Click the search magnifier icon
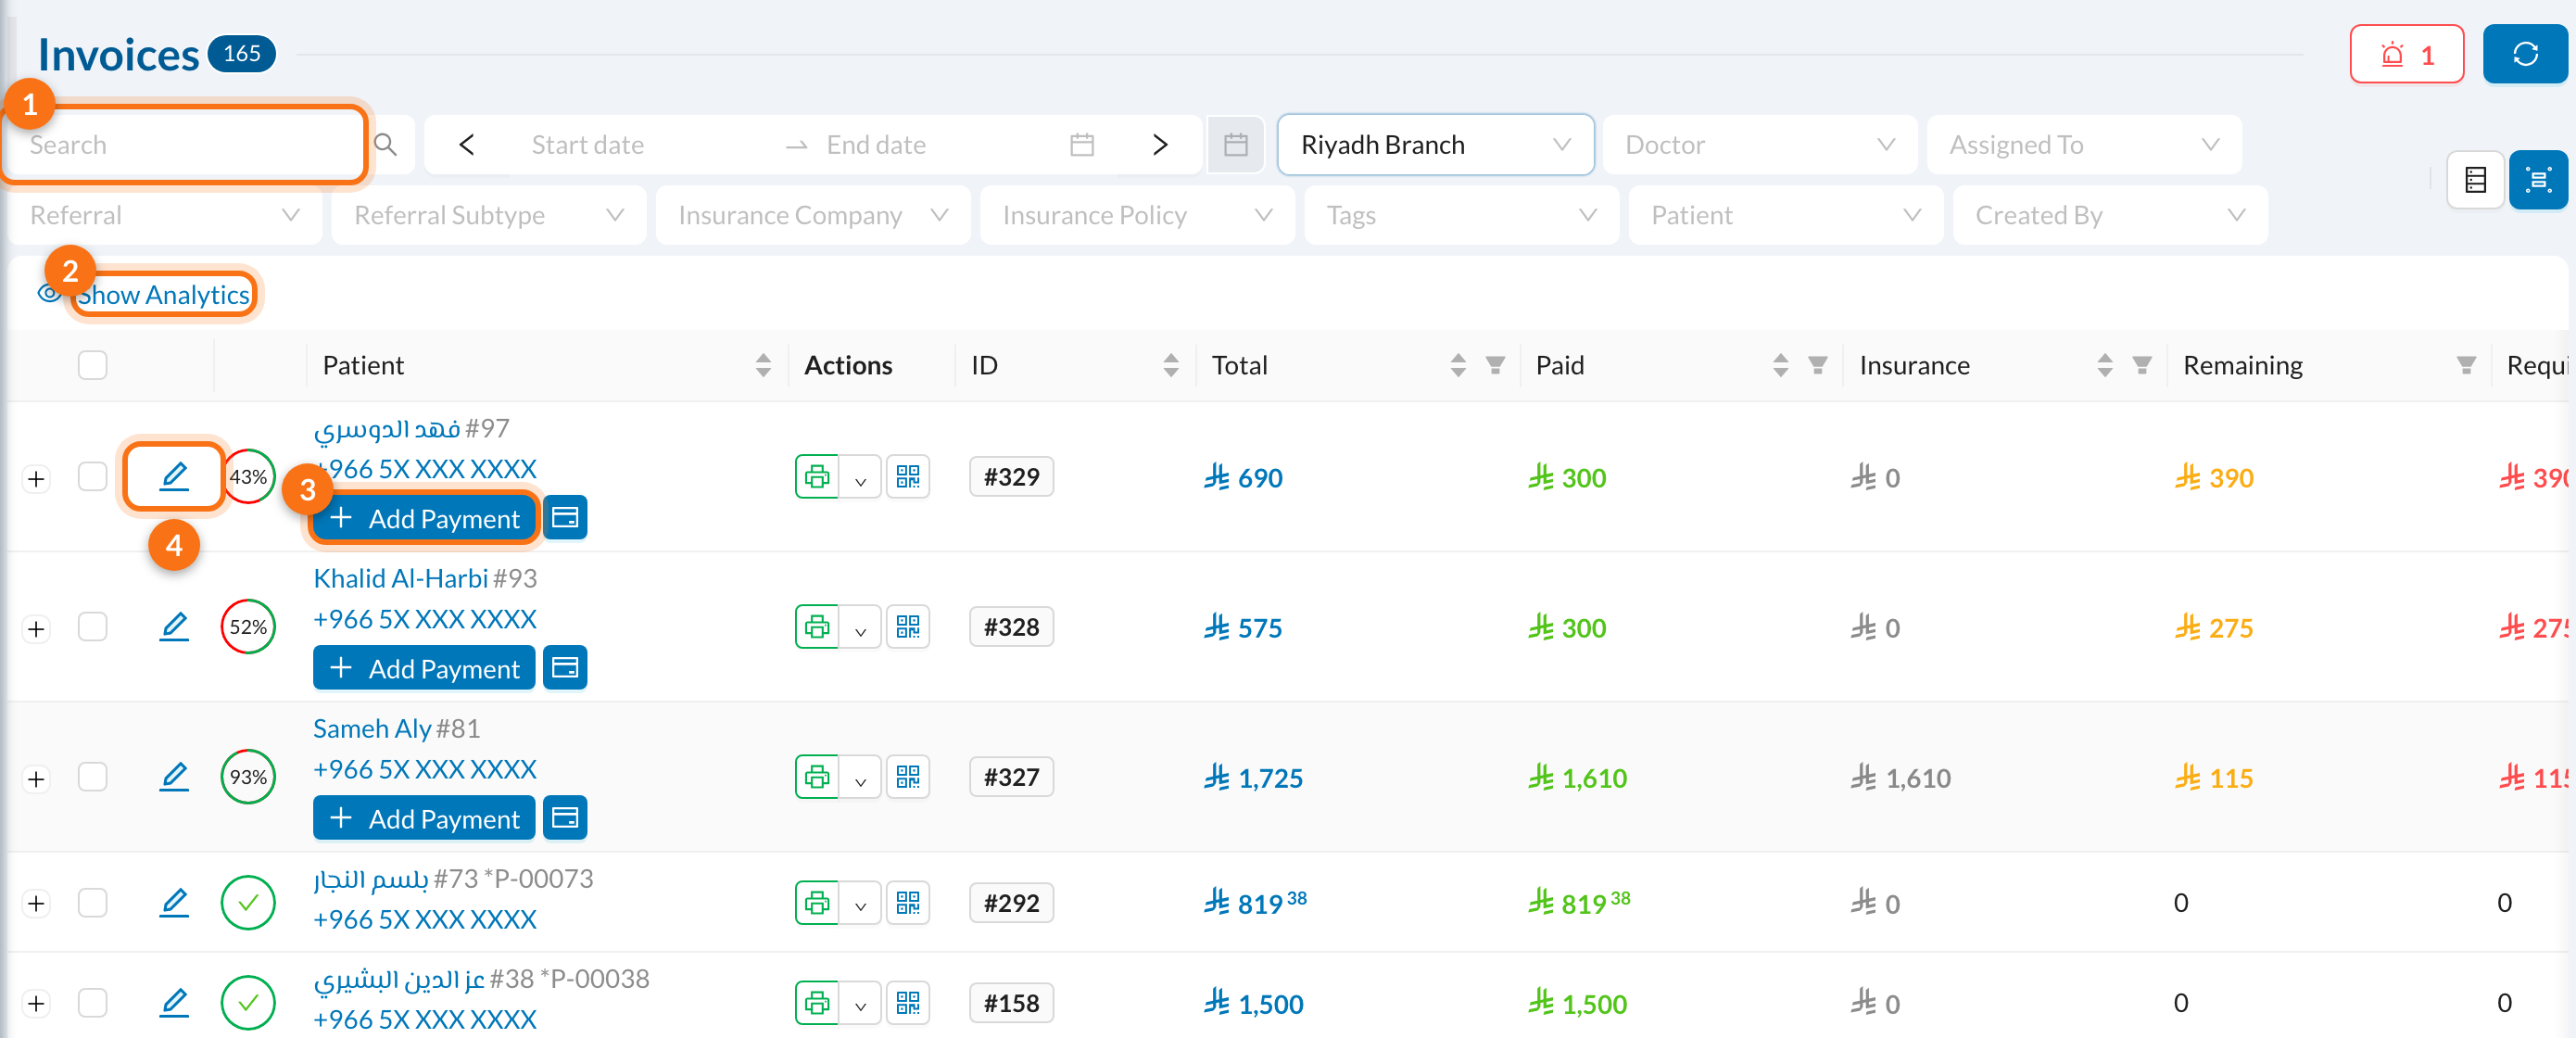 pyautogui.click(x=386, y=145)
